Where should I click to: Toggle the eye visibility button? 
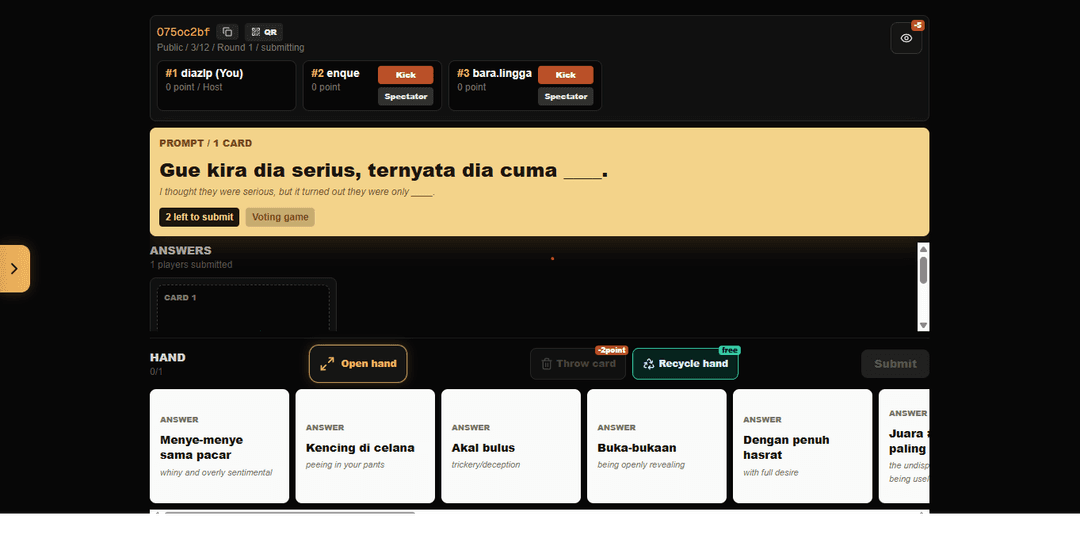906,39
